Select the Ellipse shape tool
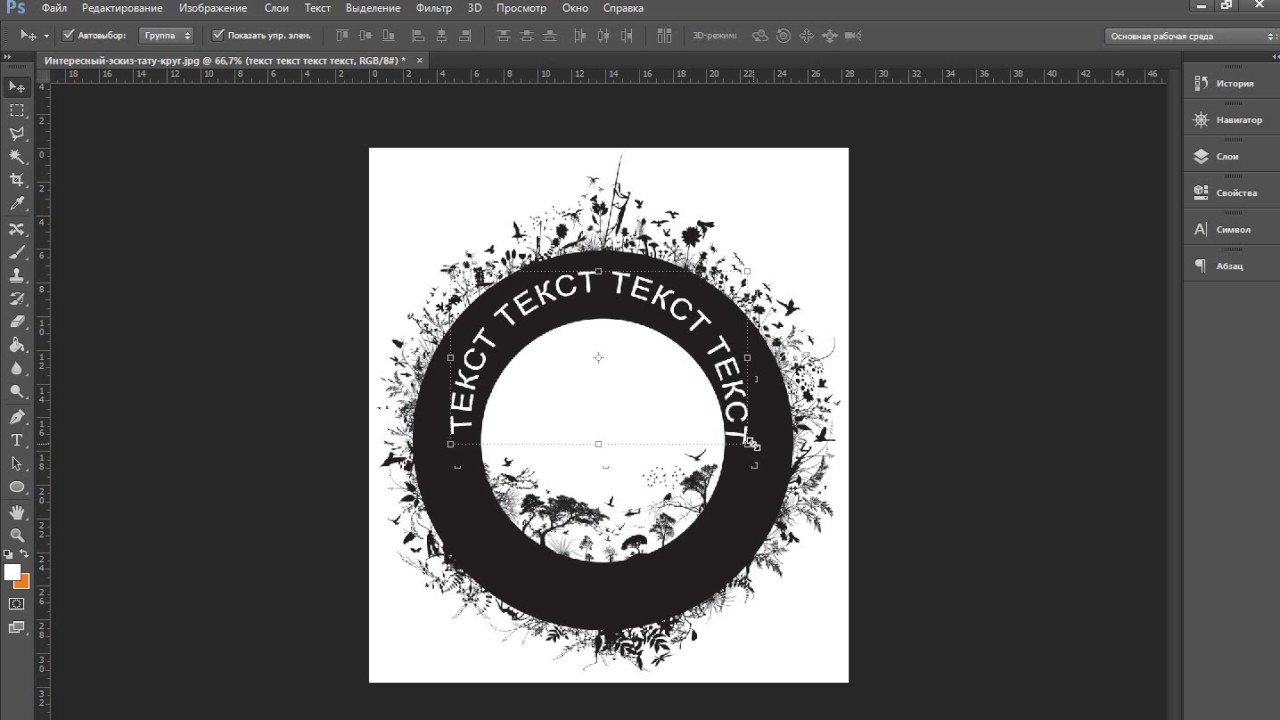This screenshot has width=1280, height=720. tap(17, 487)
